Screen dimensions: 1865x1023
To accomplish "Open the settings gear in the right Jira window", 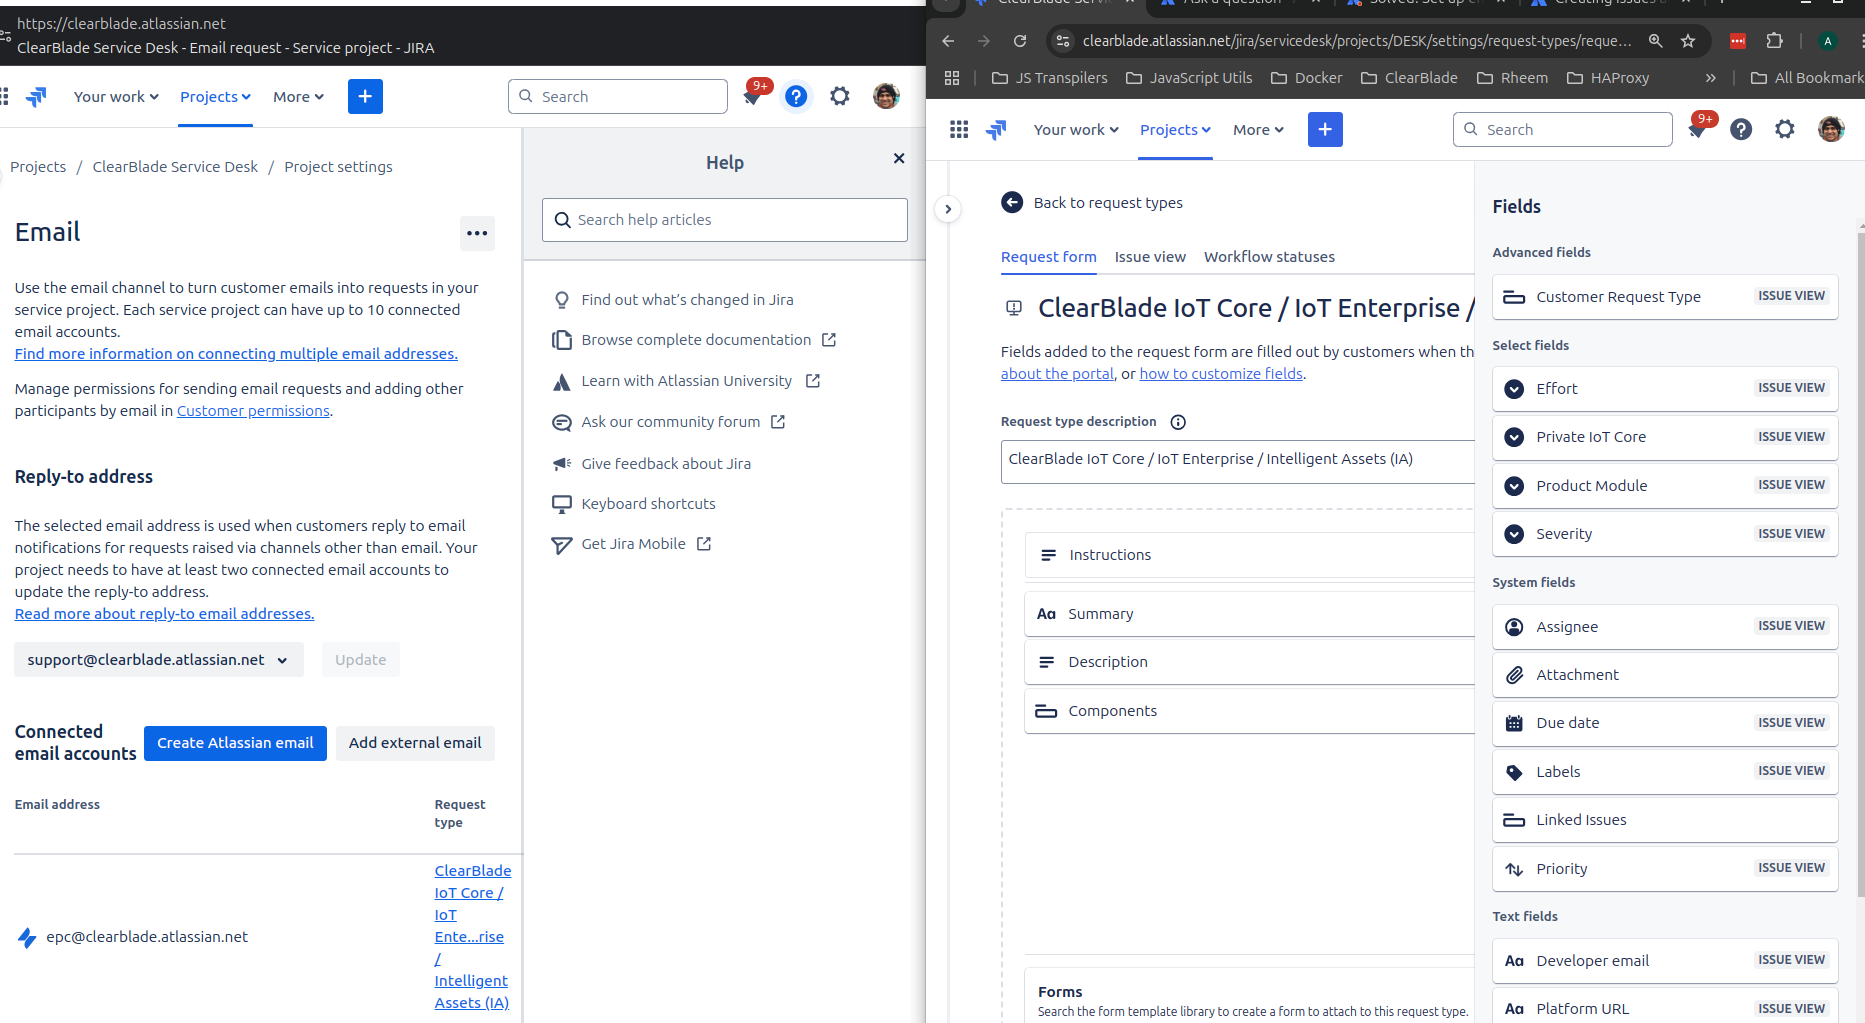I will [x=1785, y=129].
